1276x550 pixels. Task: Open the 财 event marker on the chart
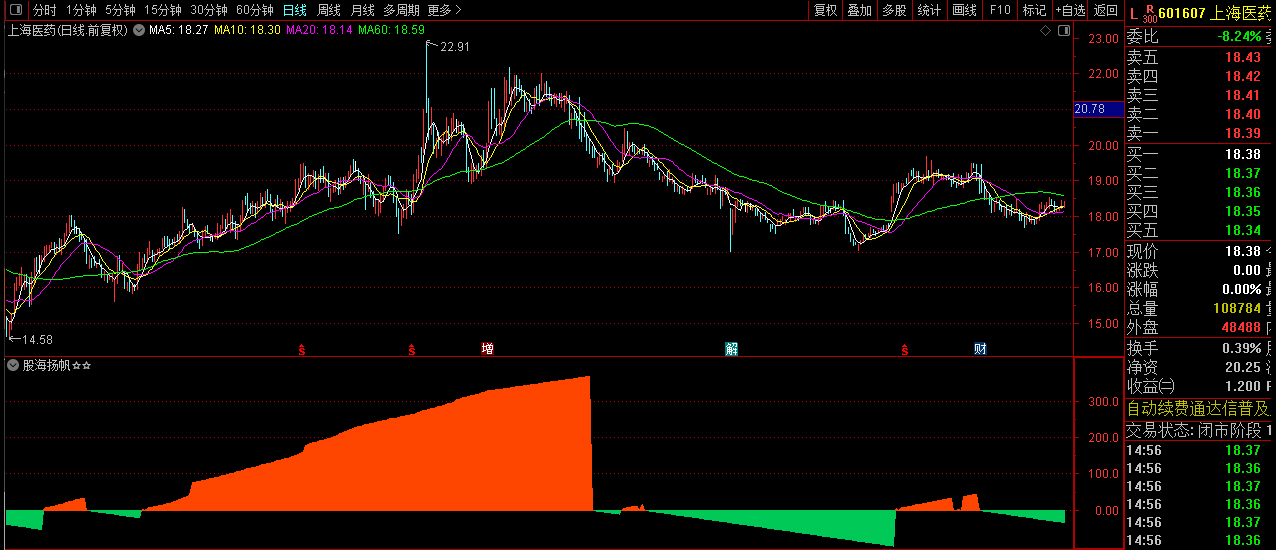click(980, 349)
